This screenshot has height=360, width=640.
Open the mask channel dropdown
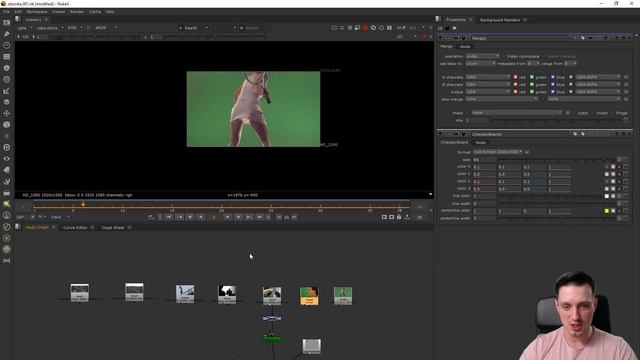click(x=517, y=113)
